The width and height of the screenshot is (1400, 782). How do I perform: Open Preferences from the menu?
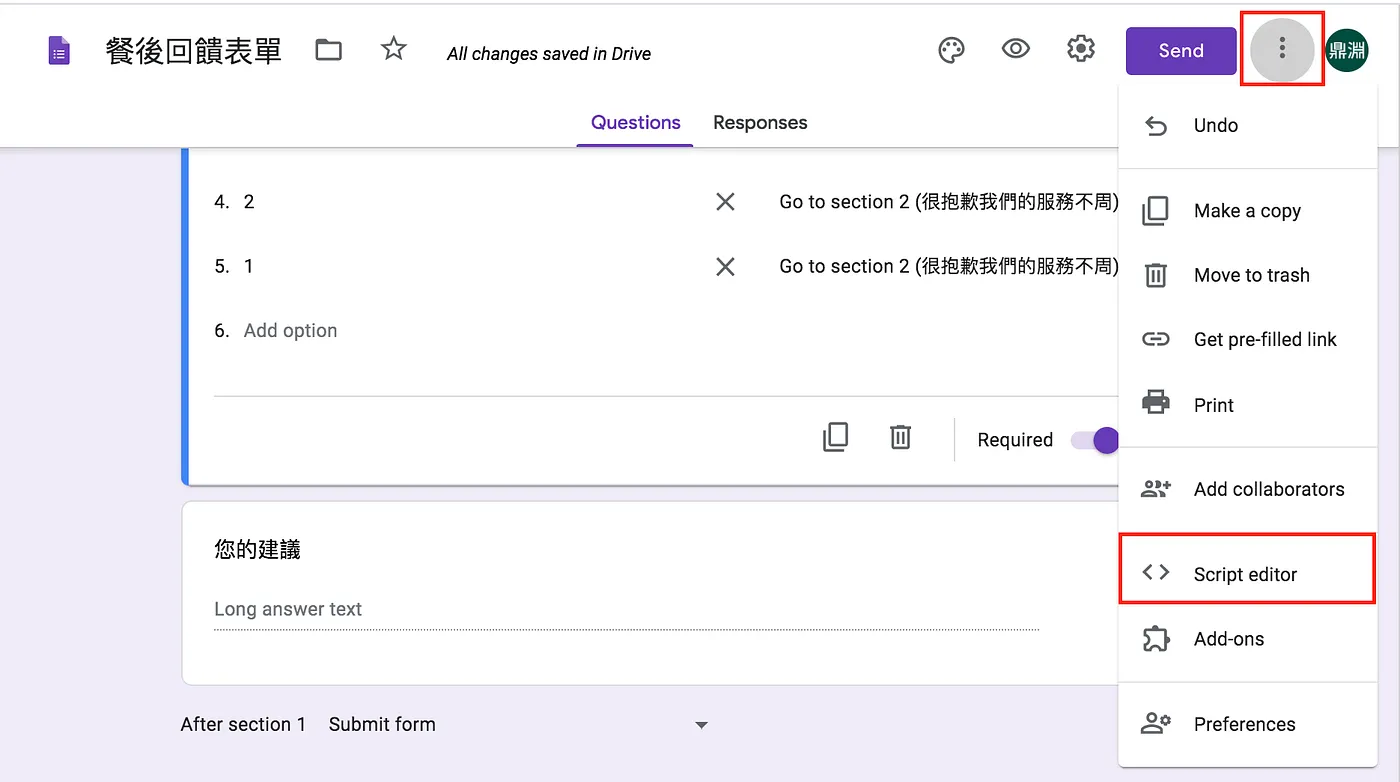click(x=1247, y=724)
